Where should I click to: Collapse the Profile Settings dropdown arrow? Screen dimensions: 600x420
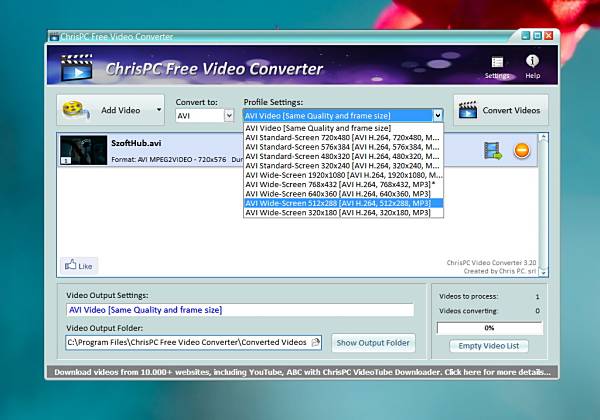click(437, 116)
